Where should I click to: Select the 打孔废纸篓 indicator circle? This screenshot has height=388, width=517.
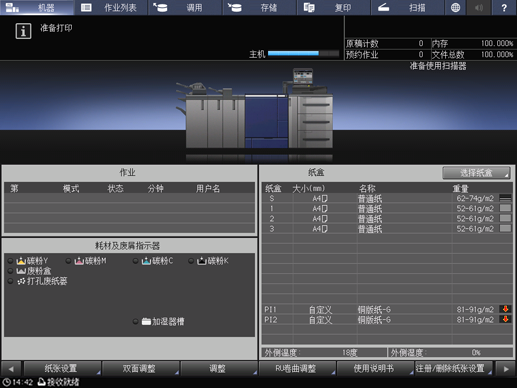(11, 281)
